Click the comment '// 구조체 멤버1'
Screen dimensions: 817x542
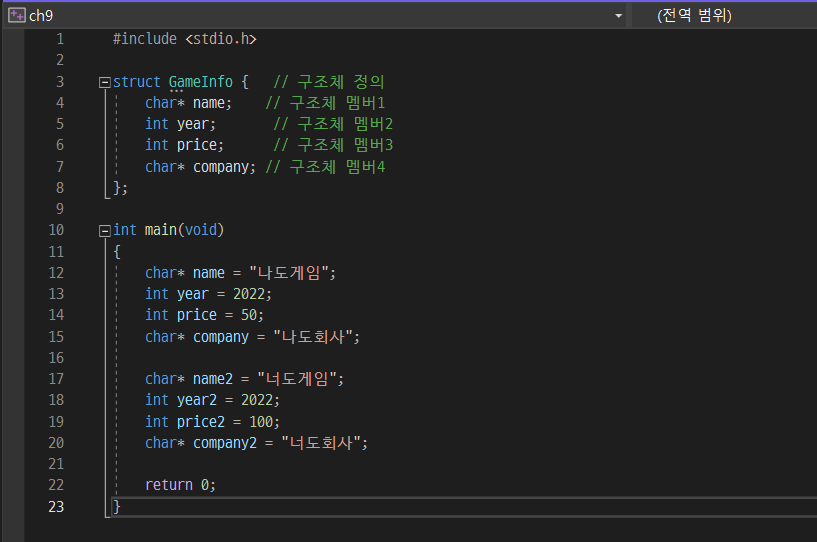coord(325,103)
